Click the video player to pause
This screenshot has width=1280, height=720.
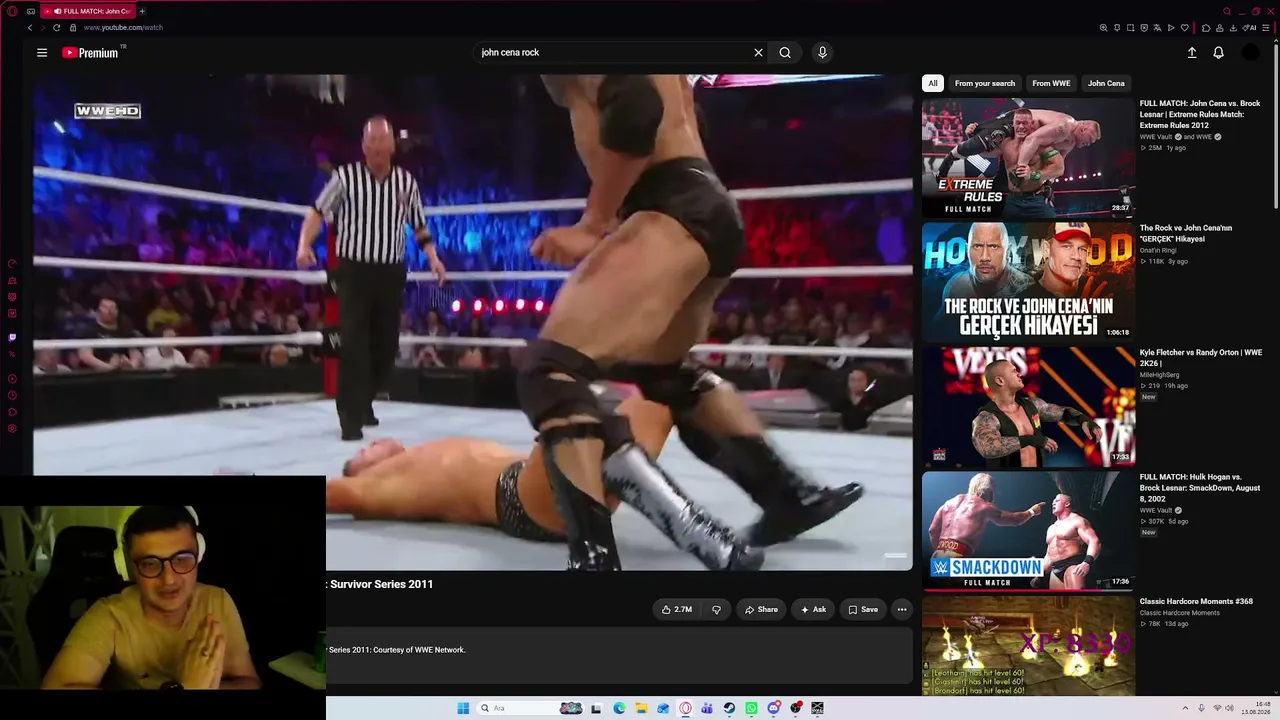click(472, 322)
